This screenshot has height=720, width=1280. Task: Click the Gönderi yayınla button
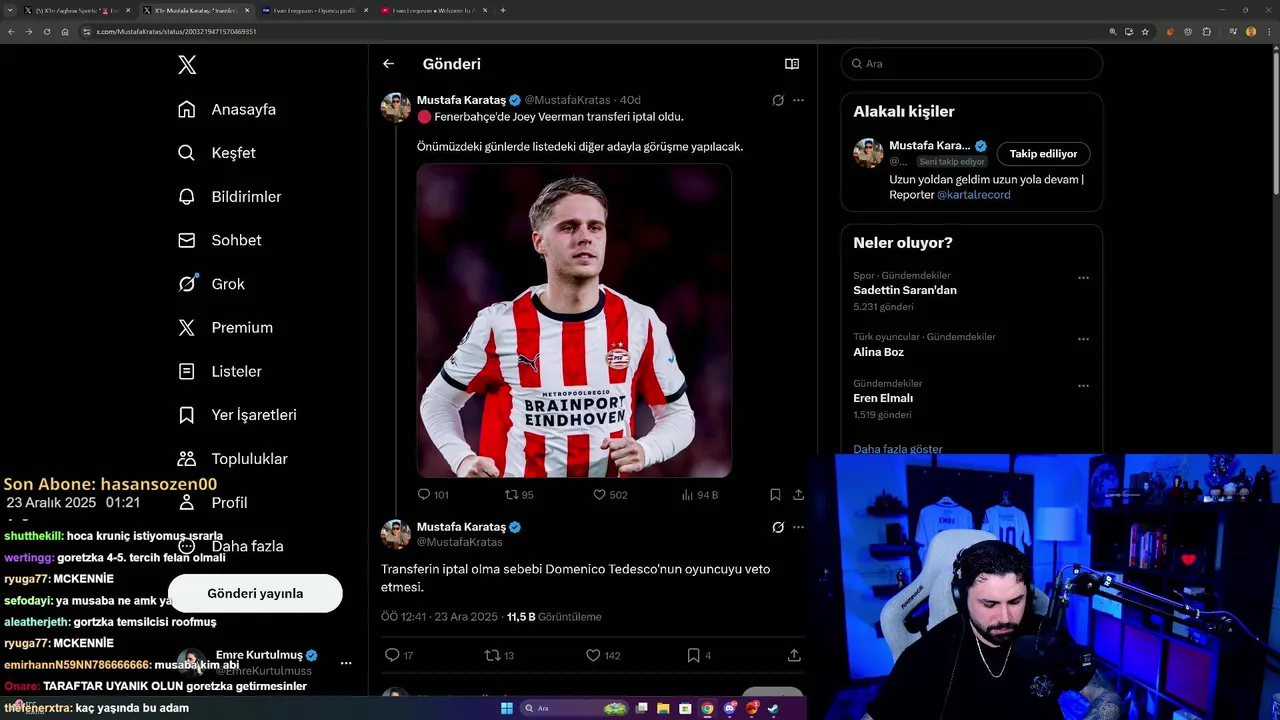(255, 593)
